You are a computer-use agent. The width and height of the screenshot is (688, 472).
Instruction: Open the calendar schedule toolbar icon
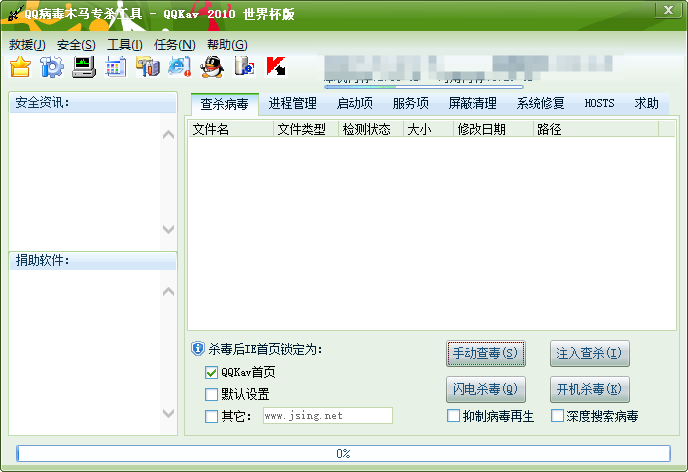point(115,67)
